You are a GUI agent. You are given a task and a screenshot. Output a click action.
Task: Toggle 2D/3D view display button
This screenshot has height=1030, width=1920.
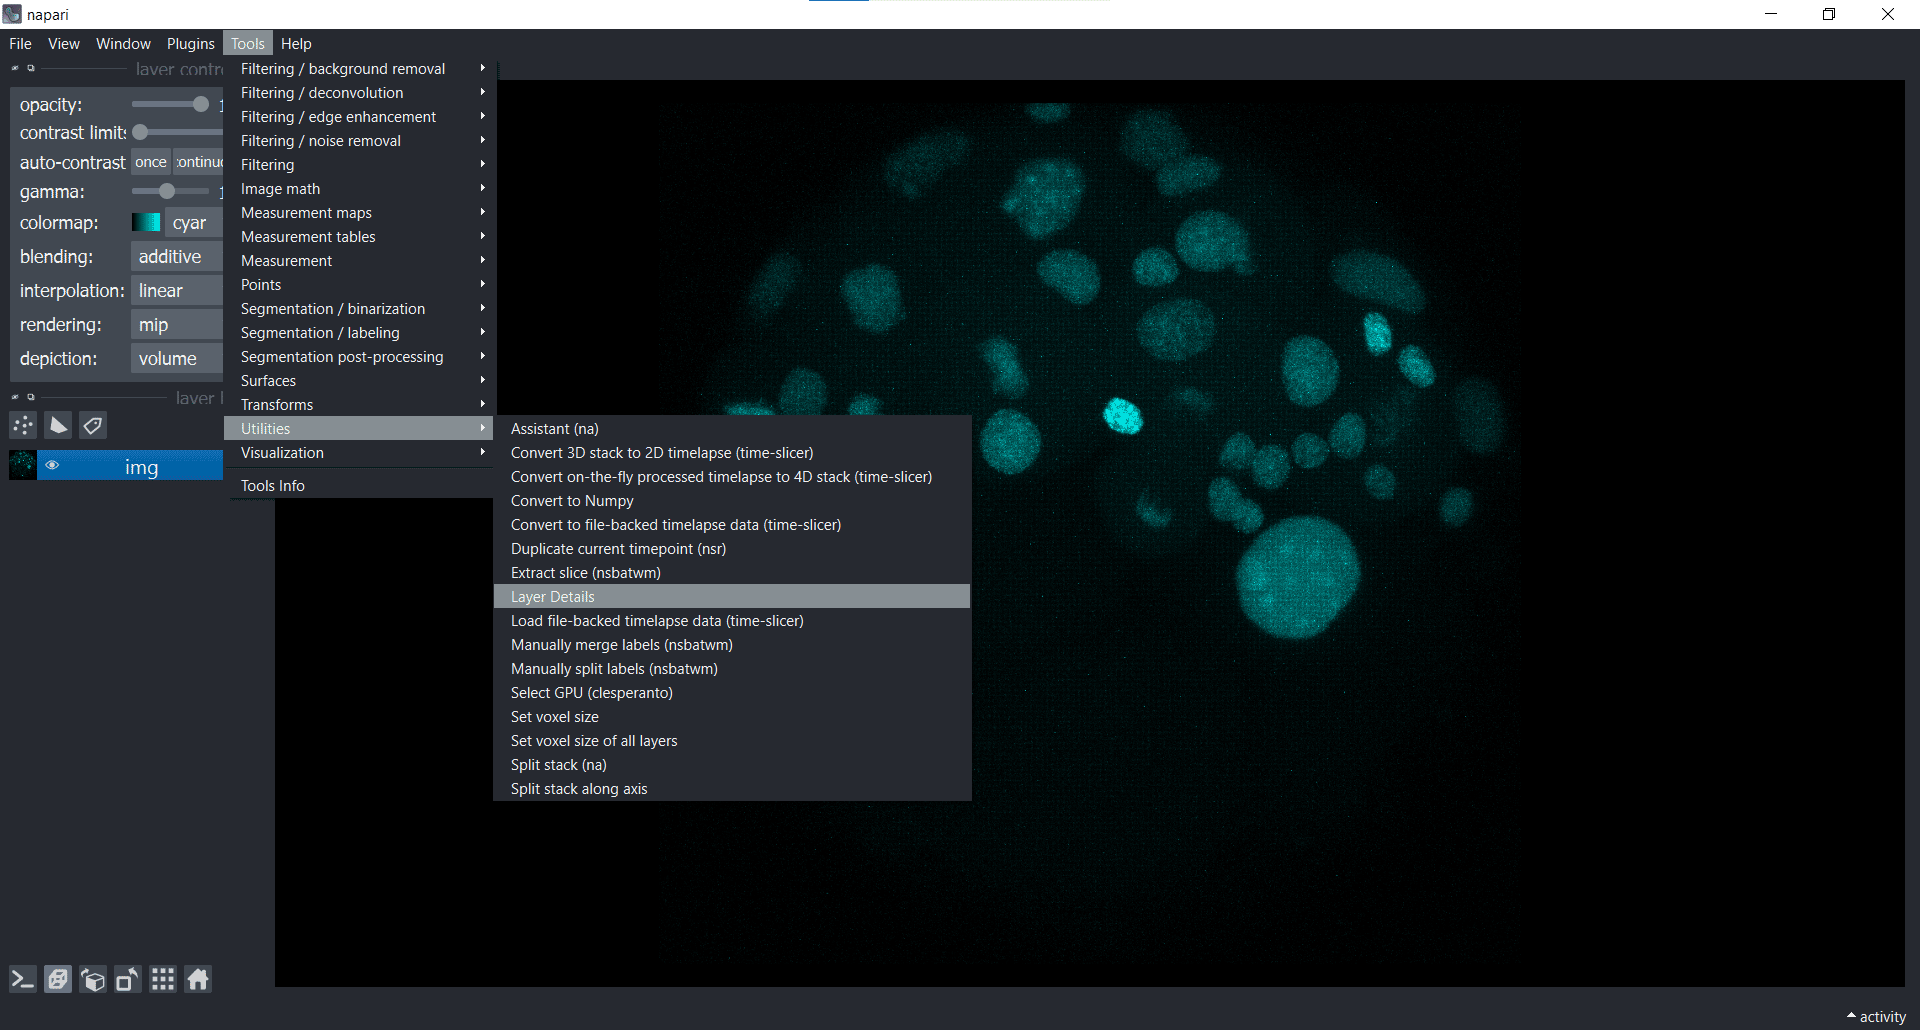click(58, 980)
